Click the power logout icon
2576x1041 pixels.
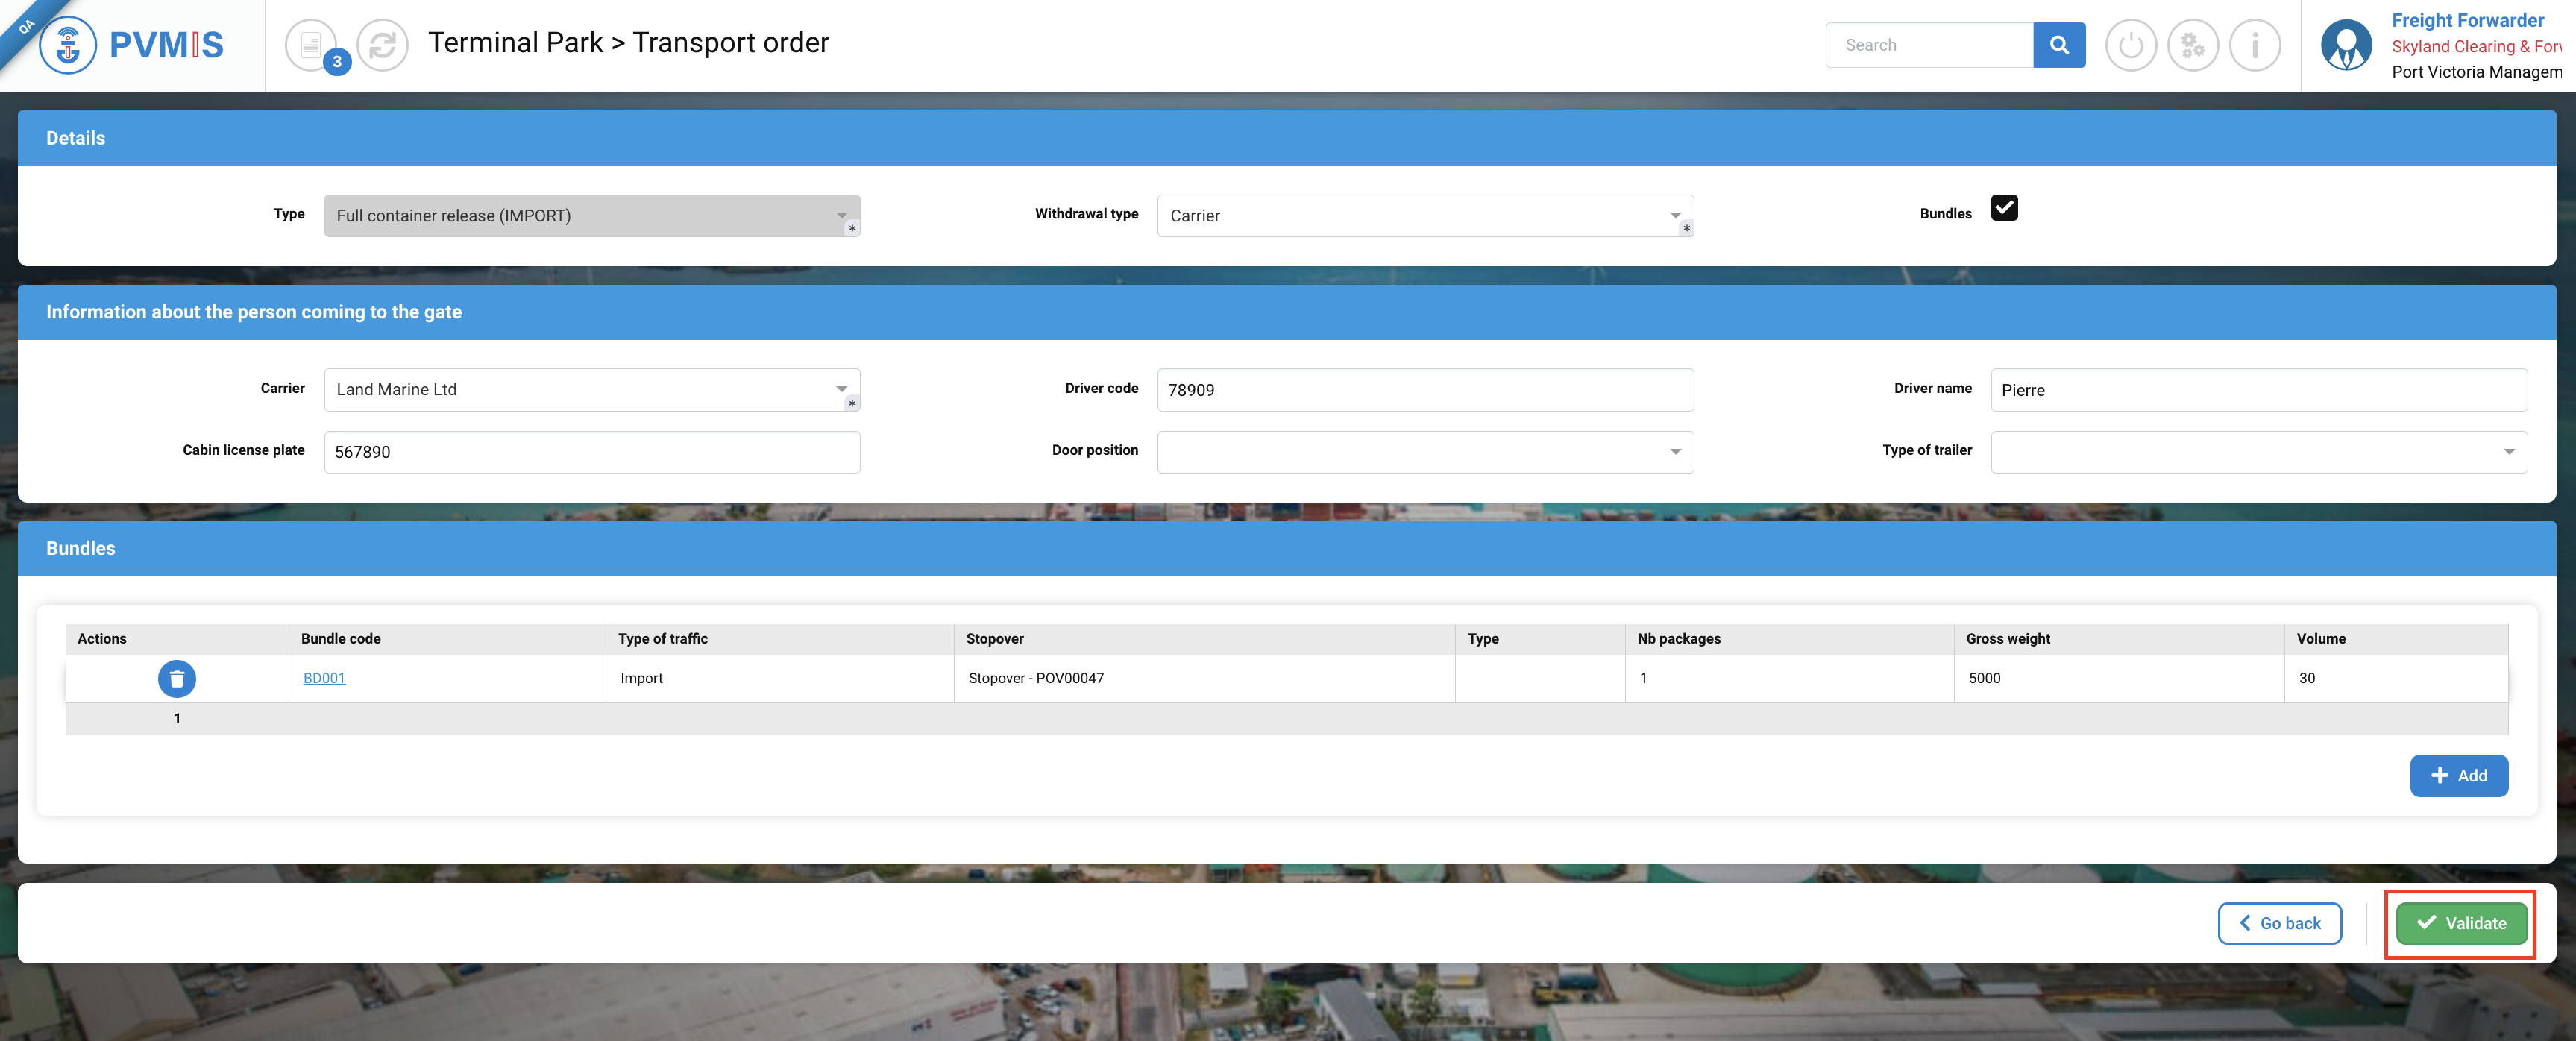tap(2130, 45)
